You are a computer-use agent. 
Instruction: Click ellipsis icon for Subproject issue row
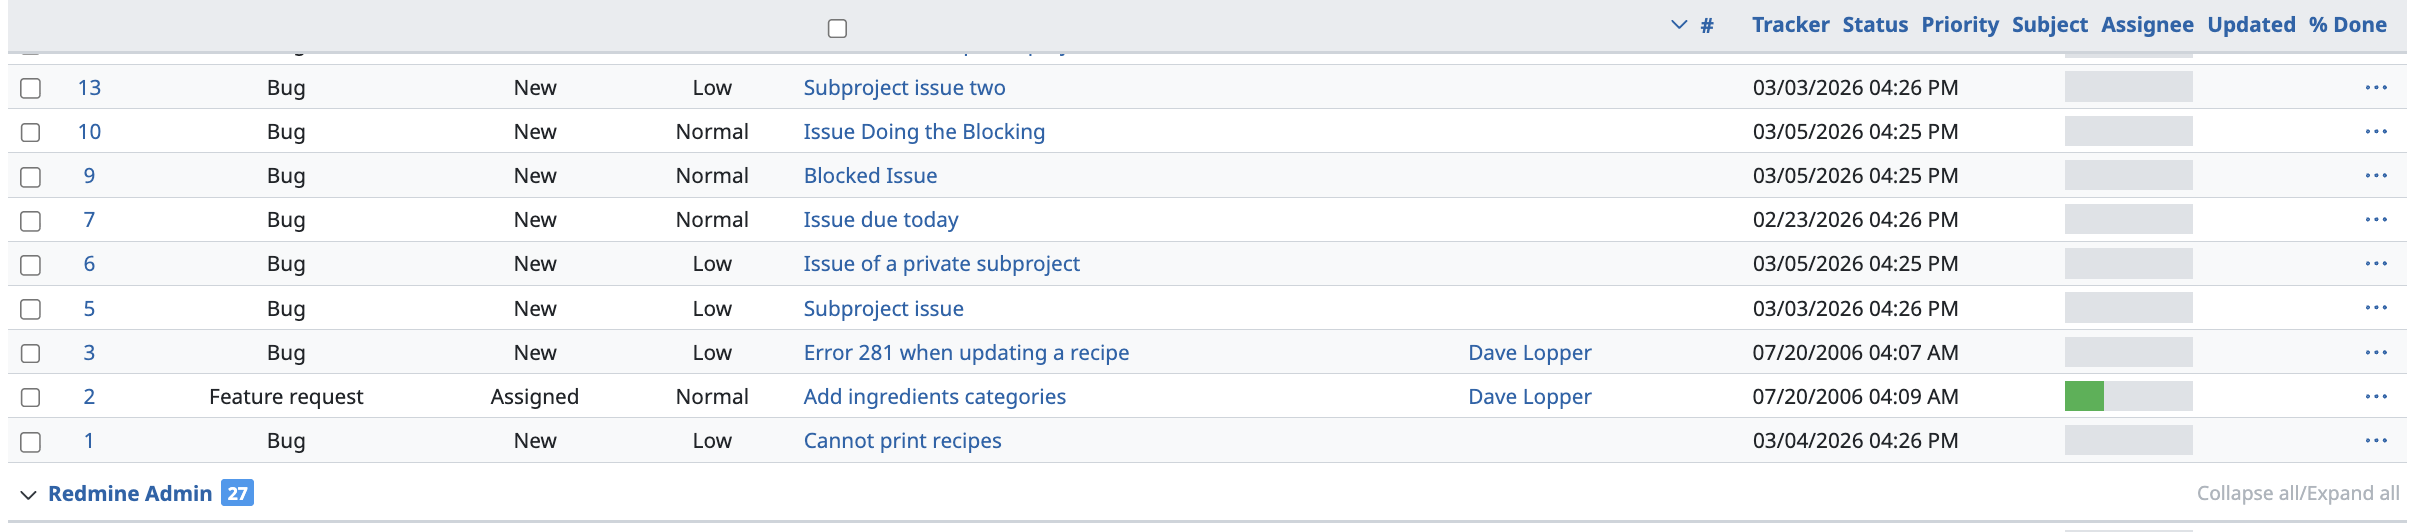click(2376, 309)
